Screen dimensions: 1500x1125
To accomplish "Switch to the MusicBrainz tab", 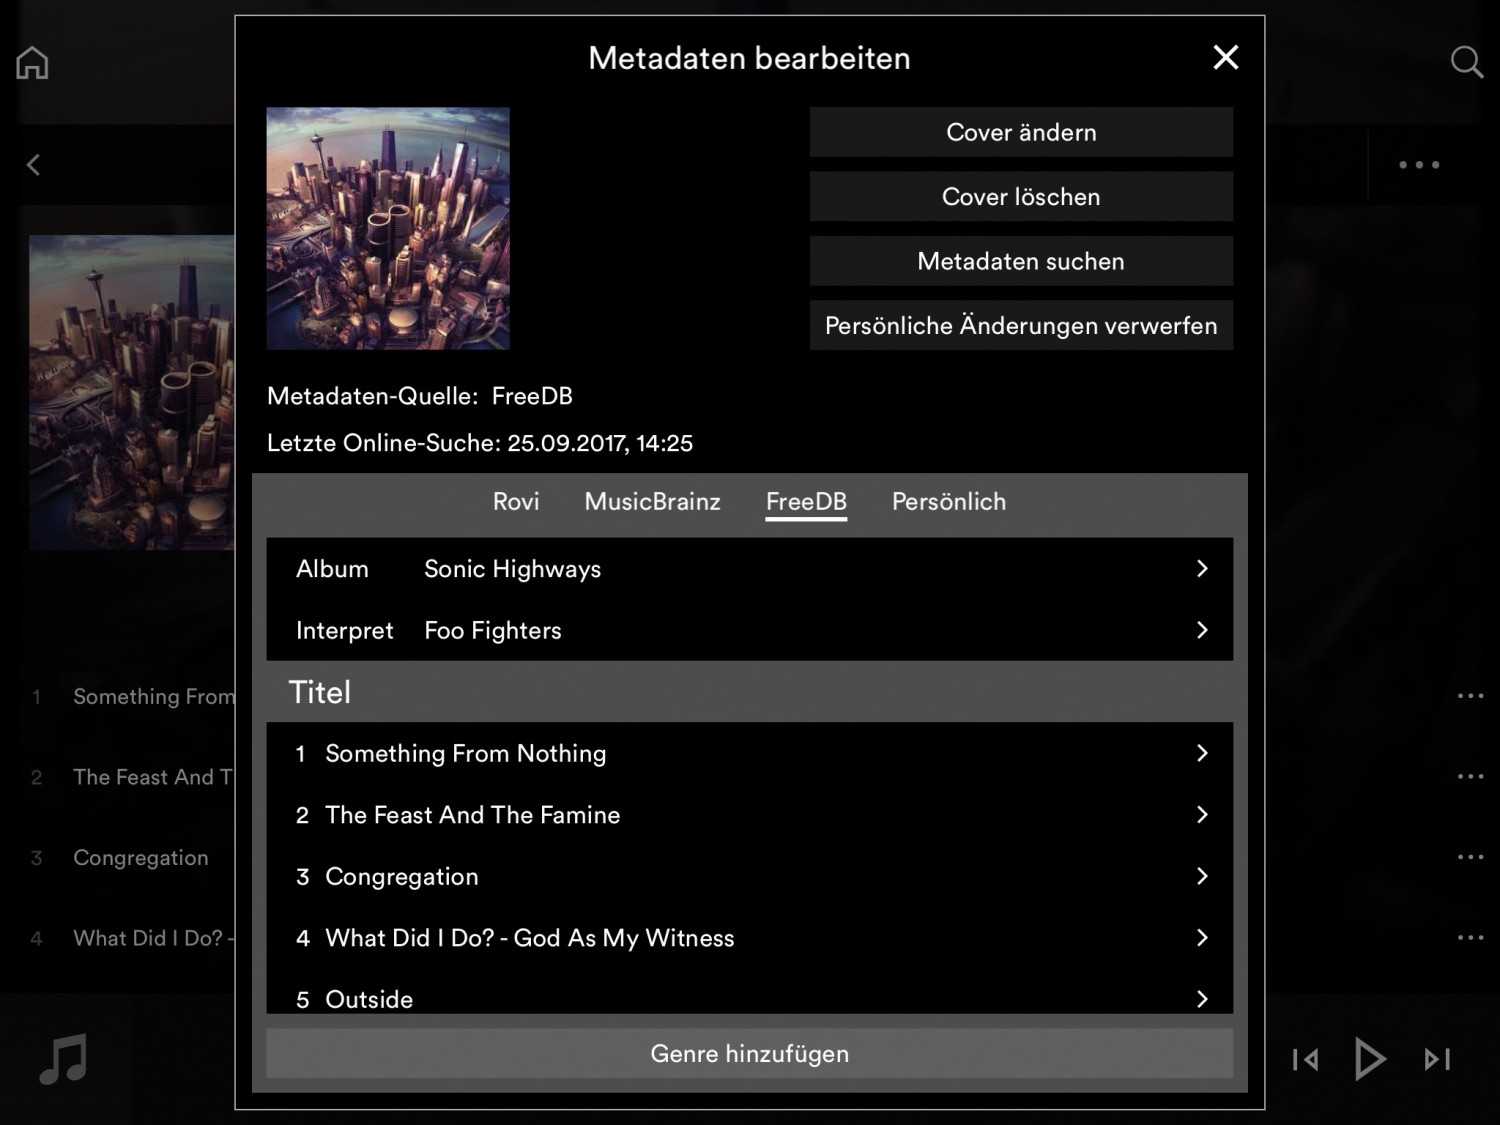I will coord(652,501).
